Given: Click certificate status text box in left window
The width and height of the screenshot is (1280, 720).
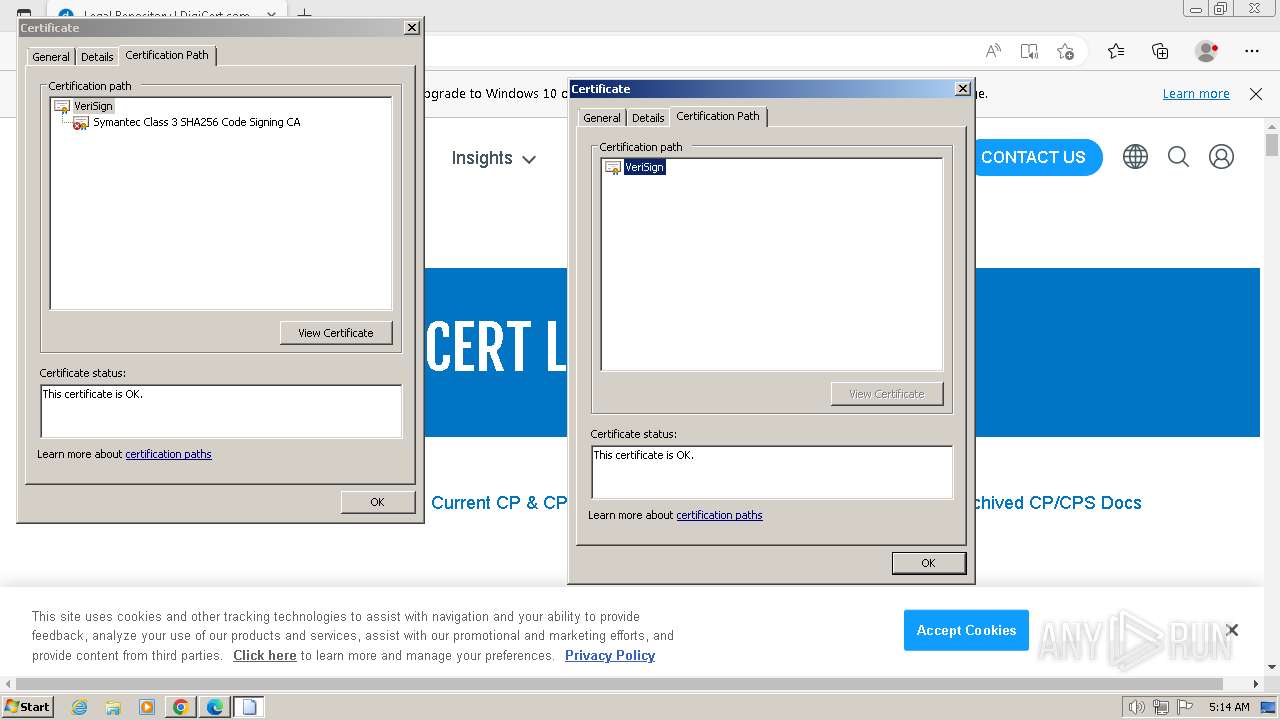Looking at the screenshot, I should pos(221,411).
